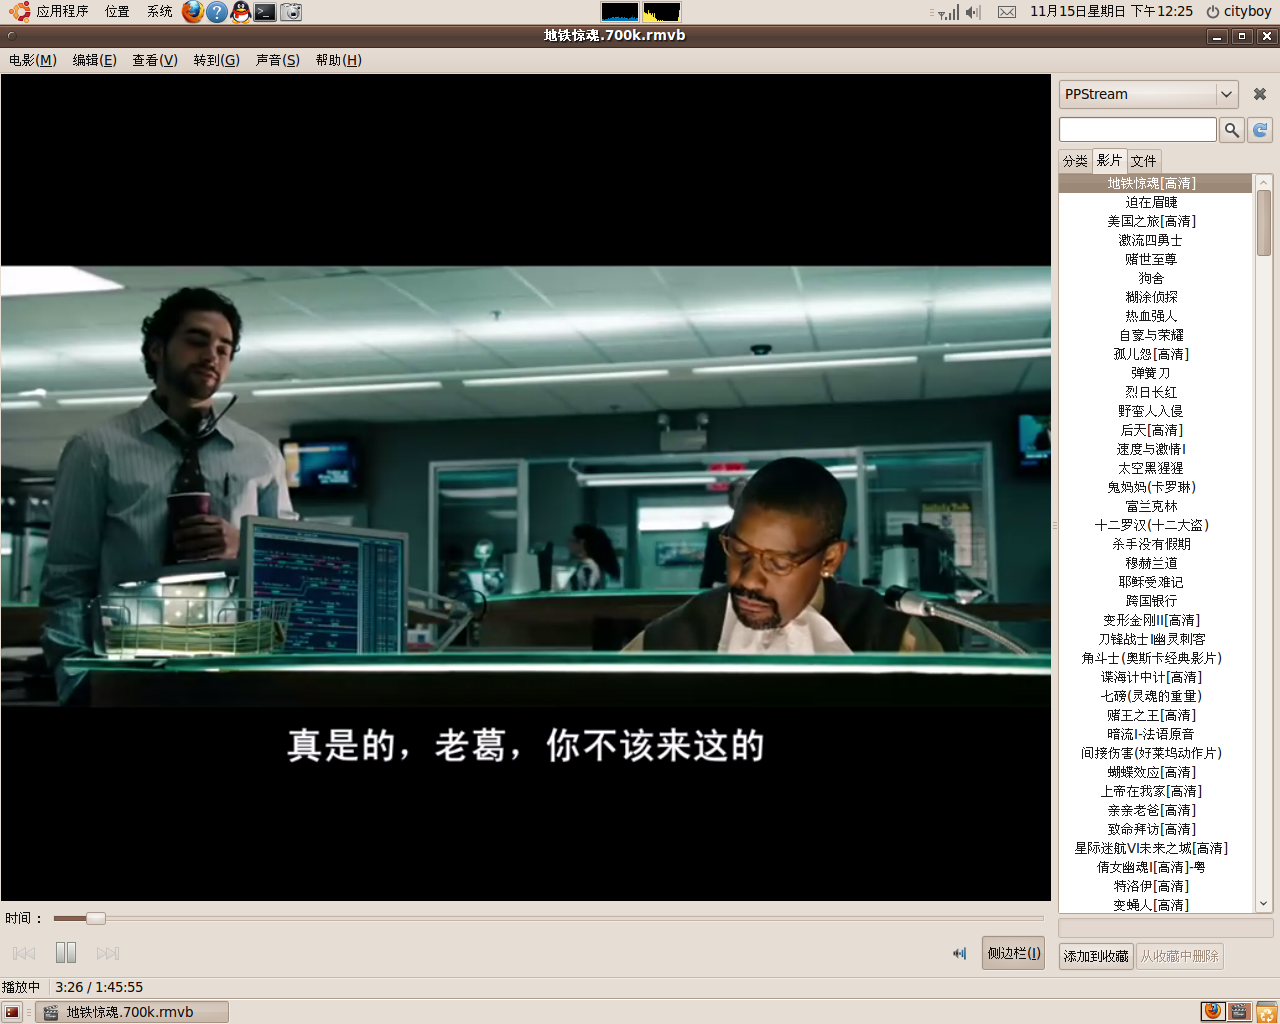Switch to the 分类 tab
This screenshot has height=1024, width=1280.
point(1075,161)
